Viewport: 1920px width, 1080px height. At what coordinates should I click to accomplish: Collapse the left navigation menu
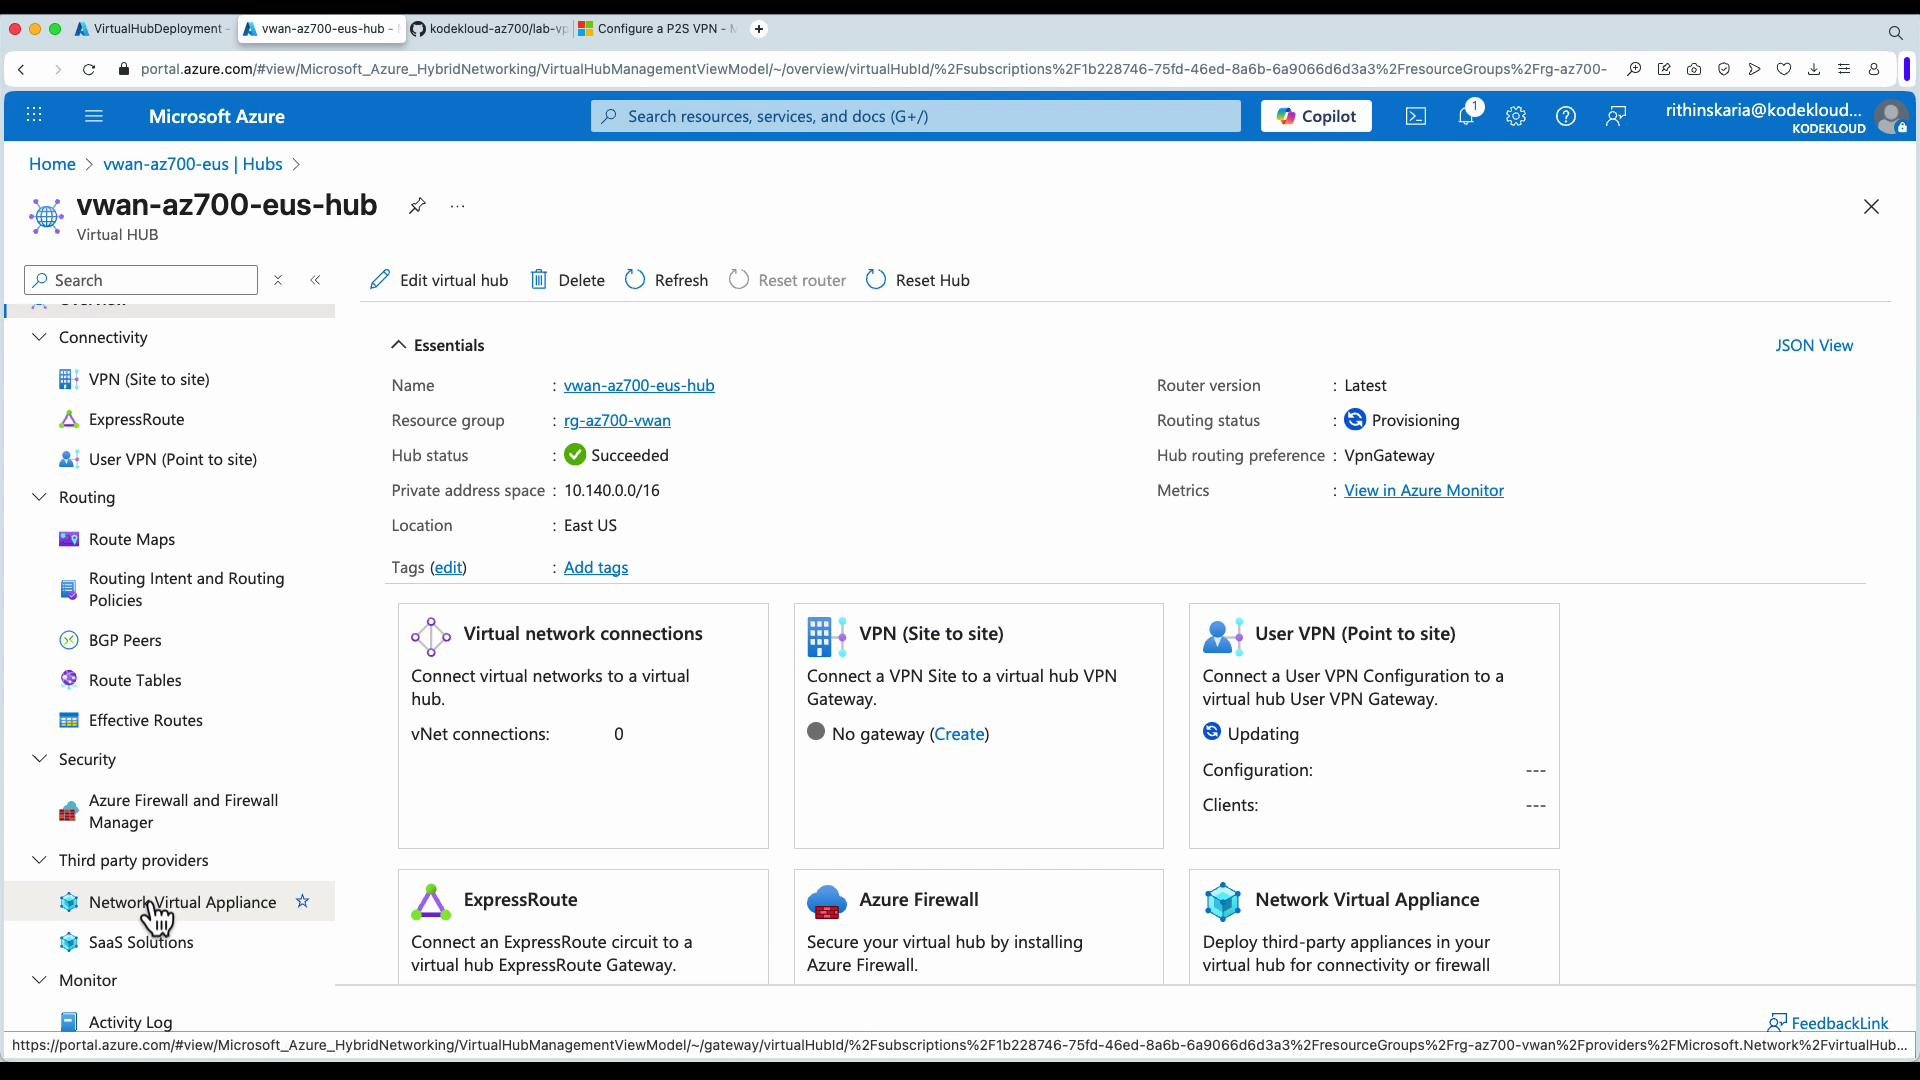[315, 280]
